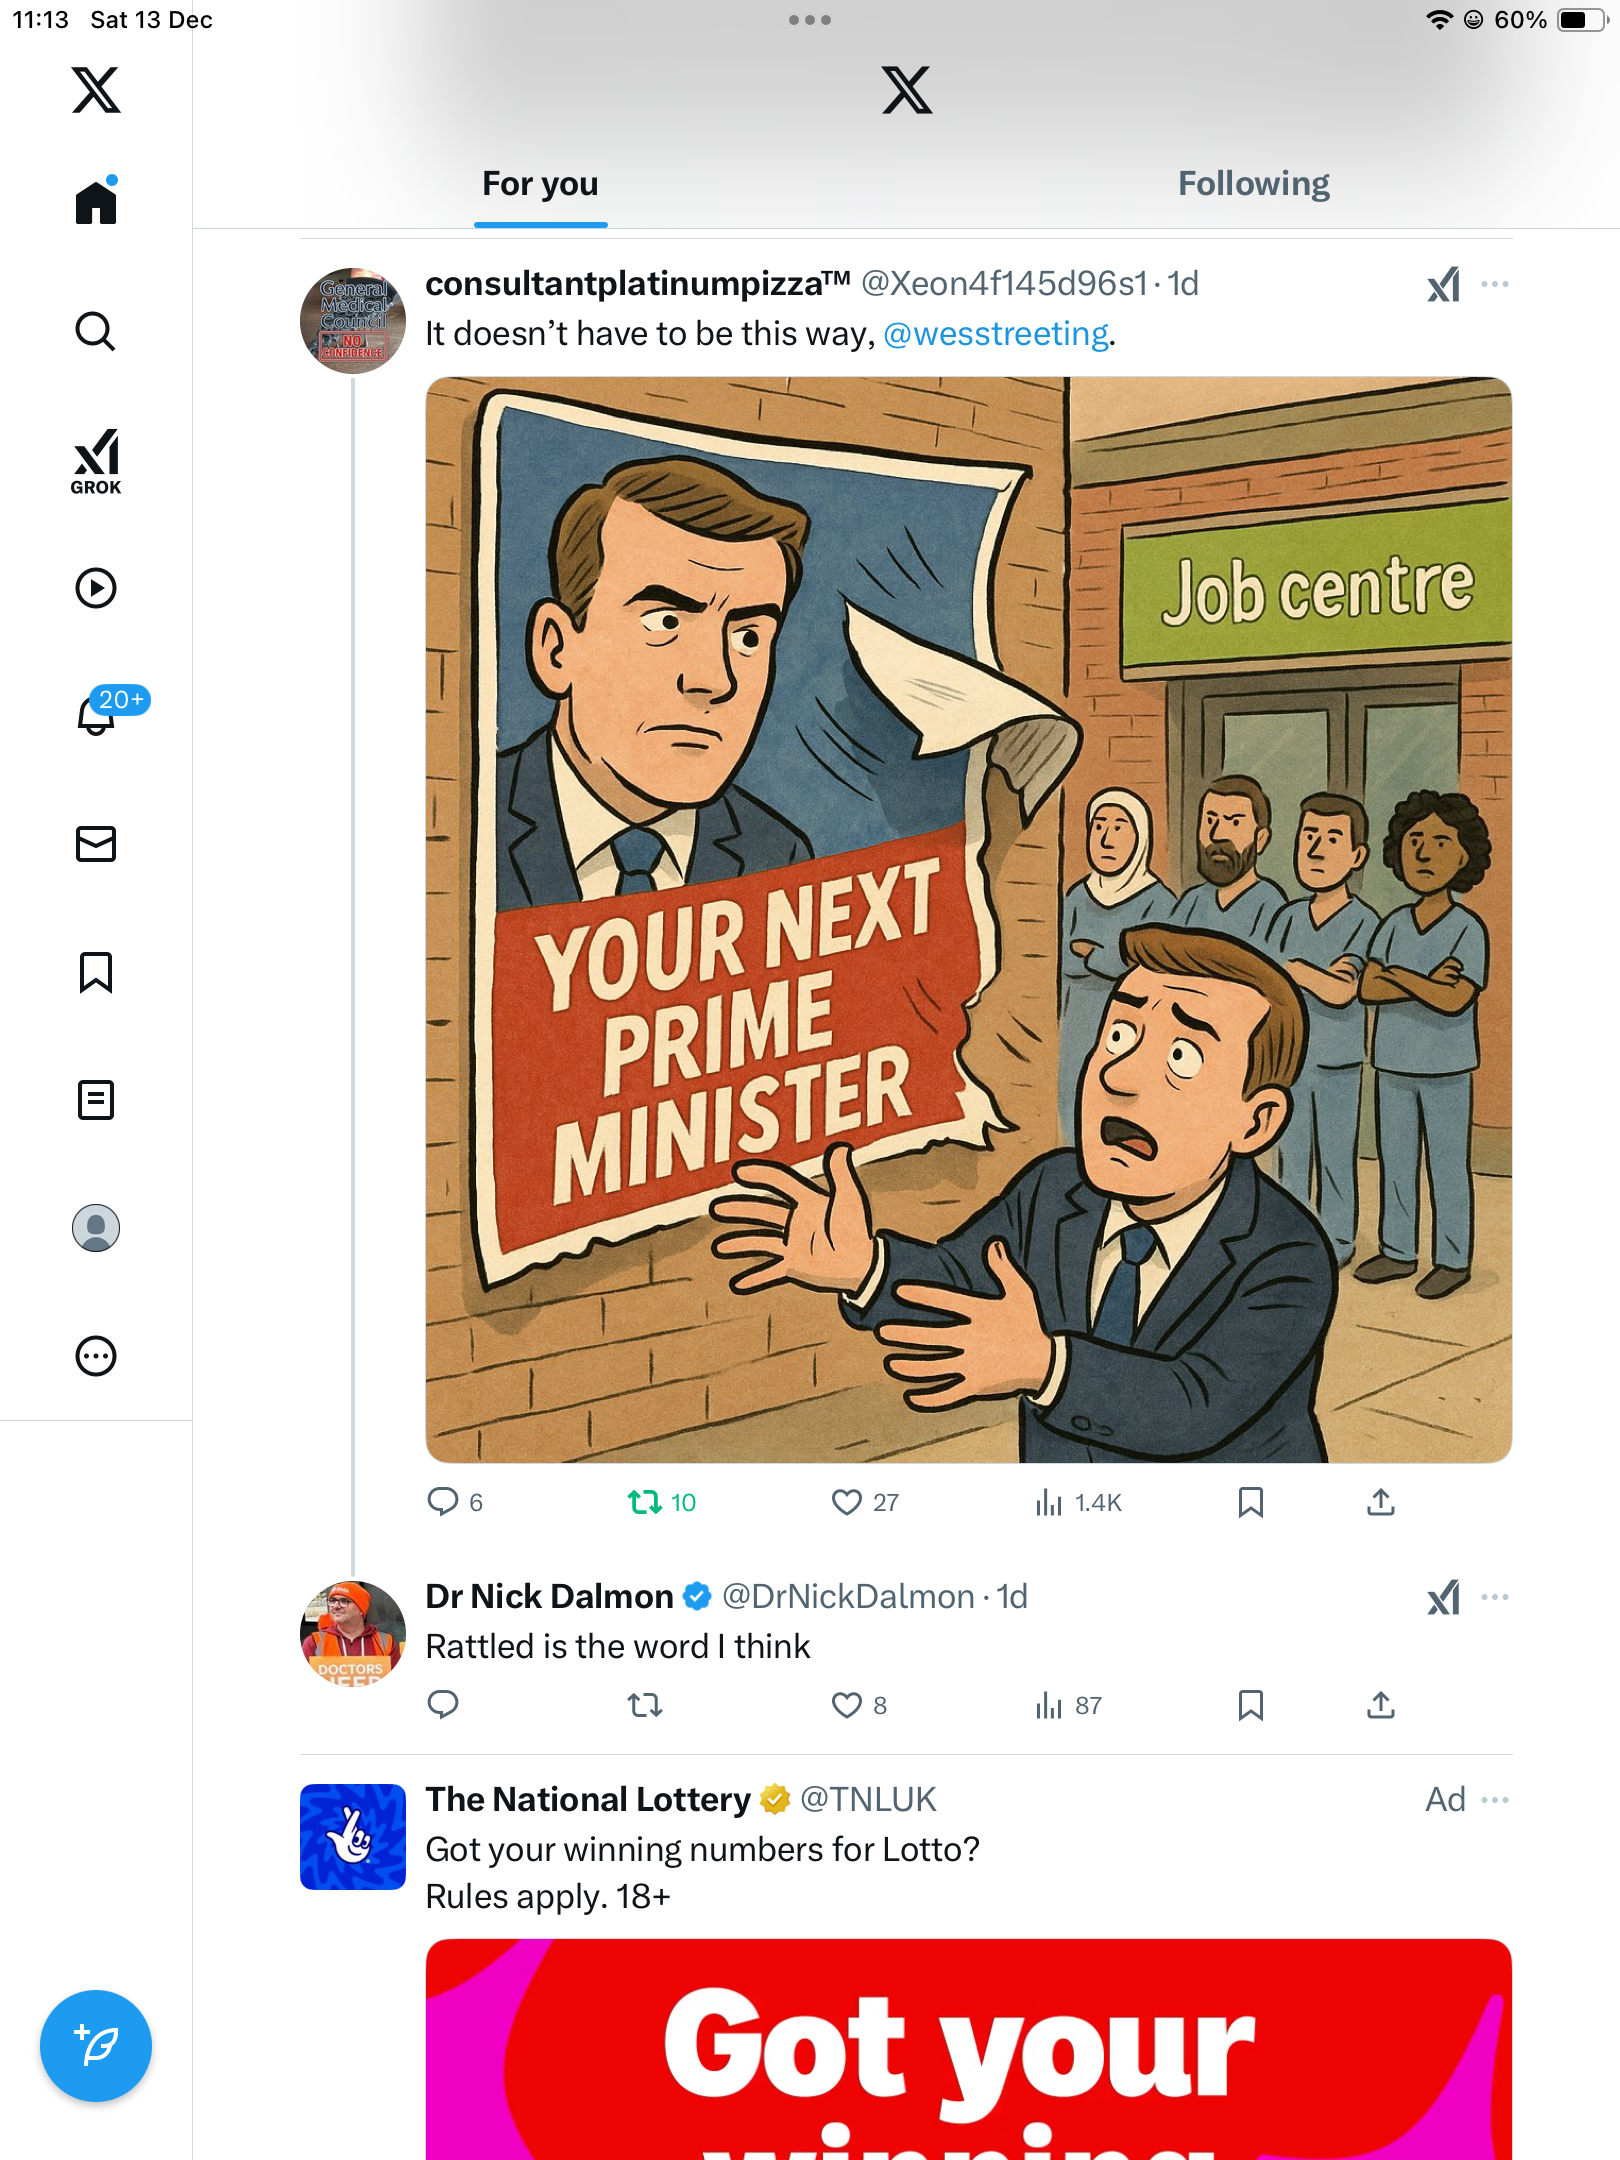1620x2160 pixels.
Task: Open the Search page
Action: click(96, 331)
